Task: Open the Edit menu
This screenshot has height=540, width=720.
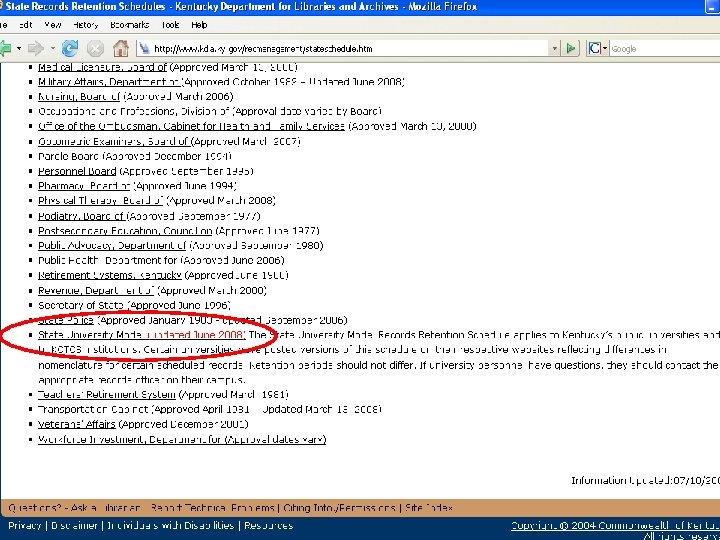Action: (26, 25)
